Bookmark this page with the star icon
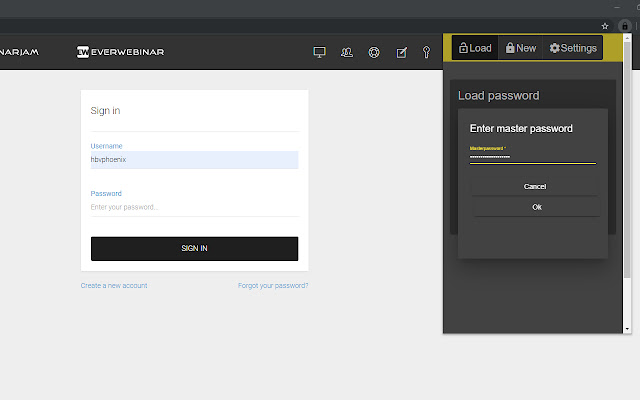Screen dimensions: 640x400 604,25
